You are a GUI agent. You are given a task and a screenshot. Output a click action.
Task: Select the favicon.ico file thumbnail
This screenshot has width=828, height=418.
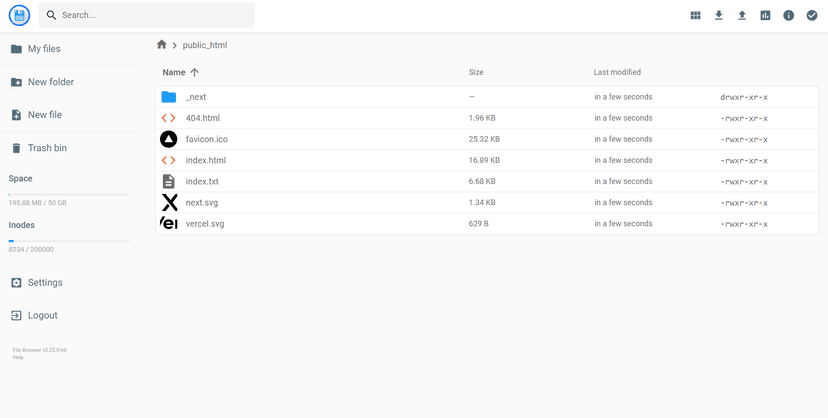(x=169, y=139)
